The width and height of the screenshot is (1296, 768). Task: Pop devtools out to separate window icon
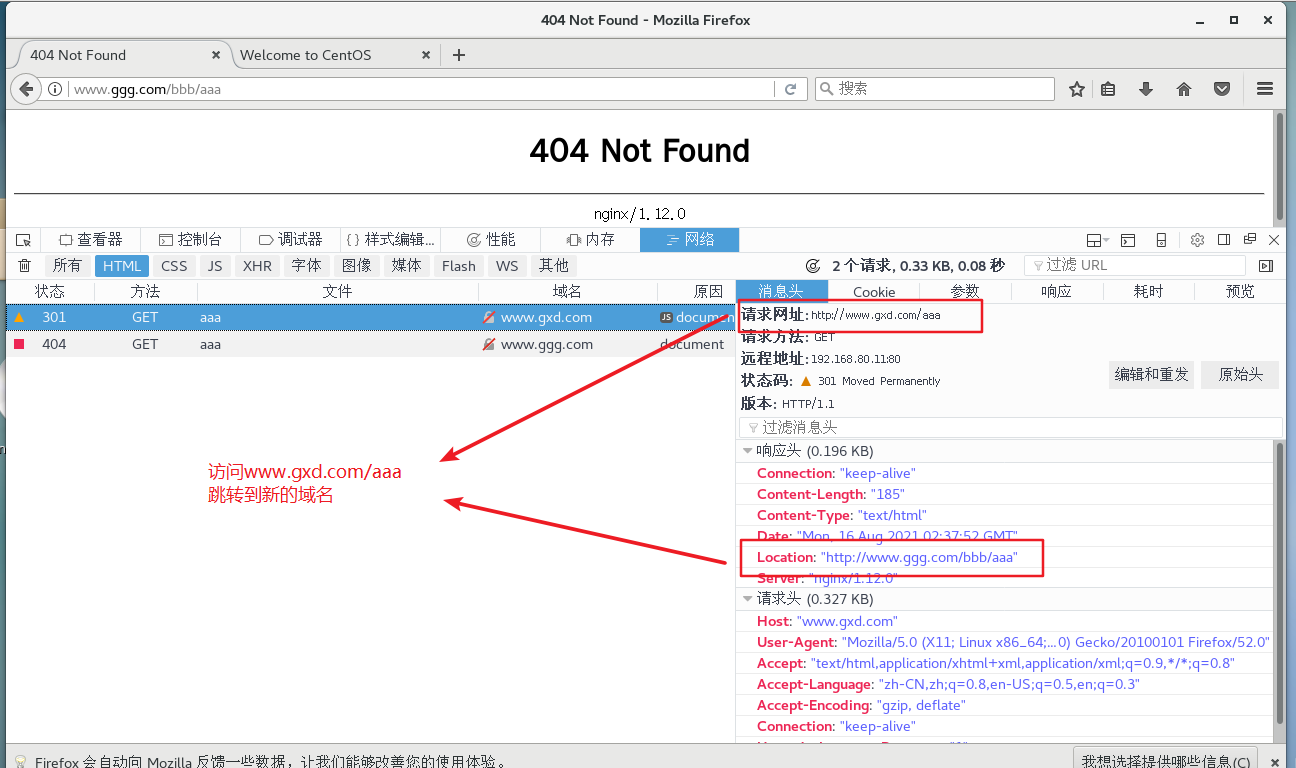click(1250, 240)
